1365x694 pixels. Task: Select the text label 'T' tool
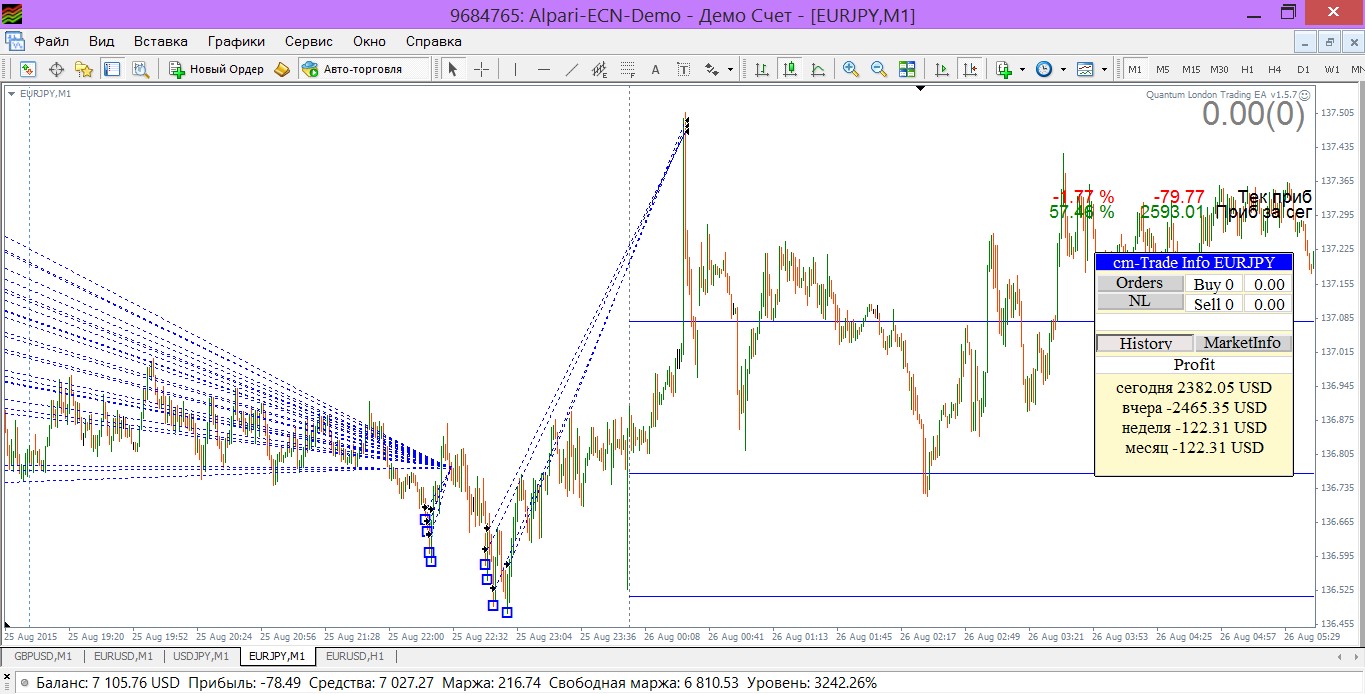683,69
